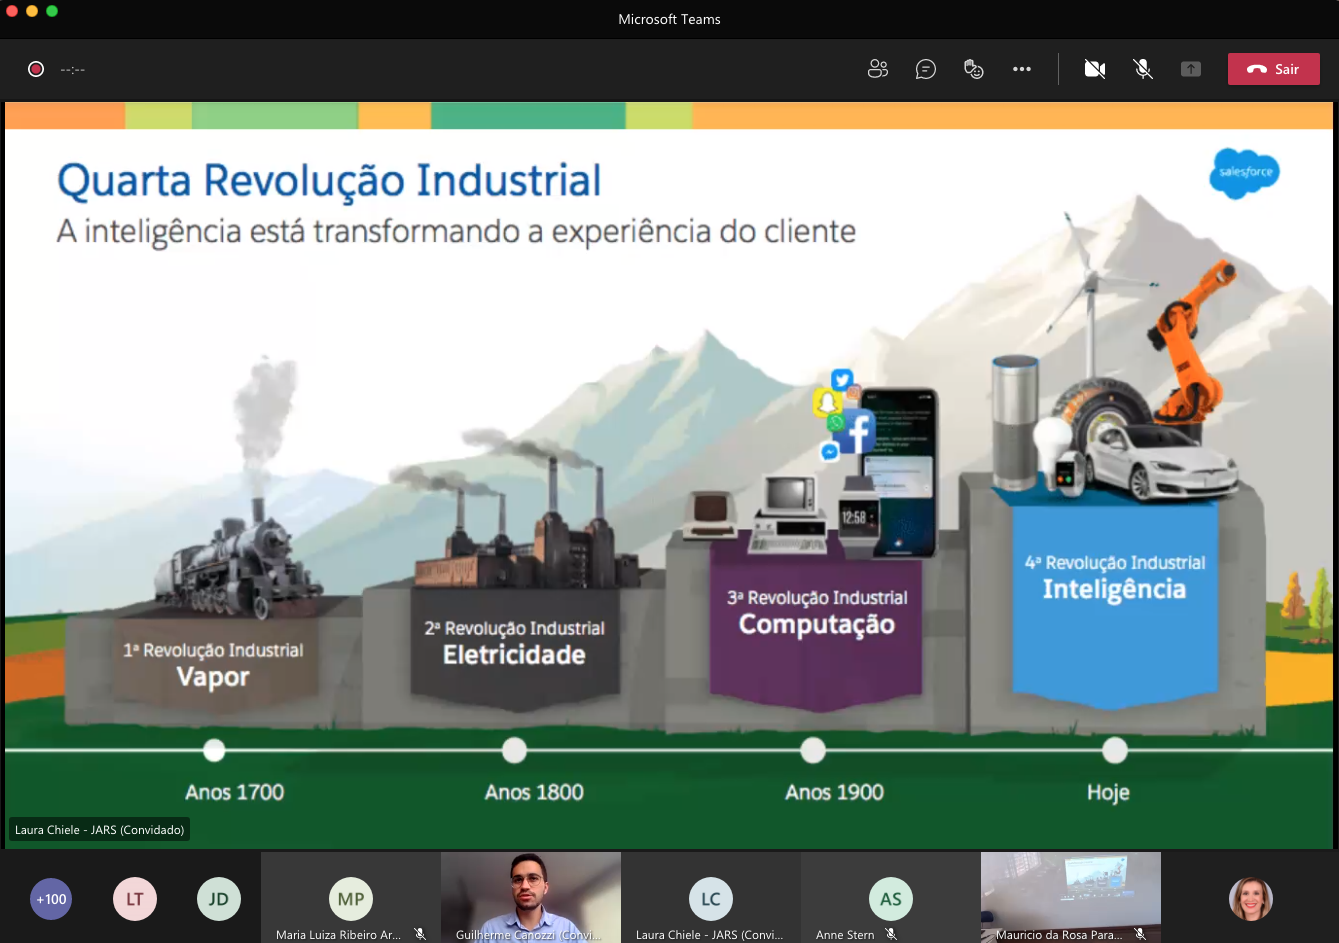Image resolution: width=1339 pixels, height=943 pixels.
Task: Open the more actions ellipsis menu
Action: click(1021, 69)
